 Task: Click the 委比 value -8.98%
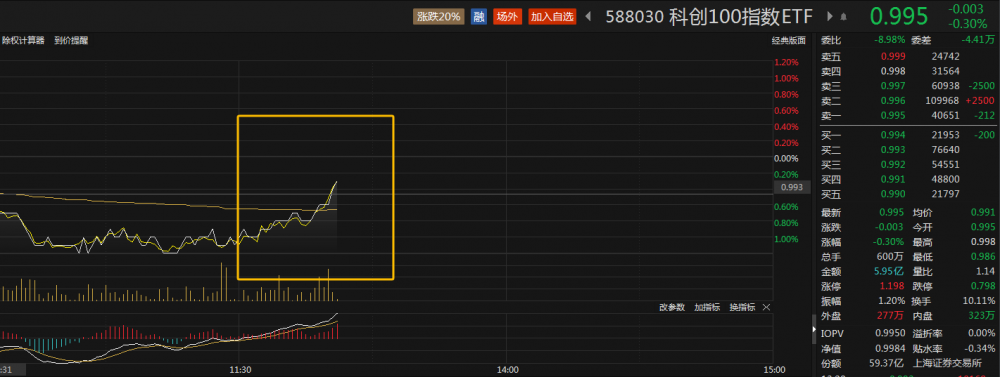tap(890, 40)
